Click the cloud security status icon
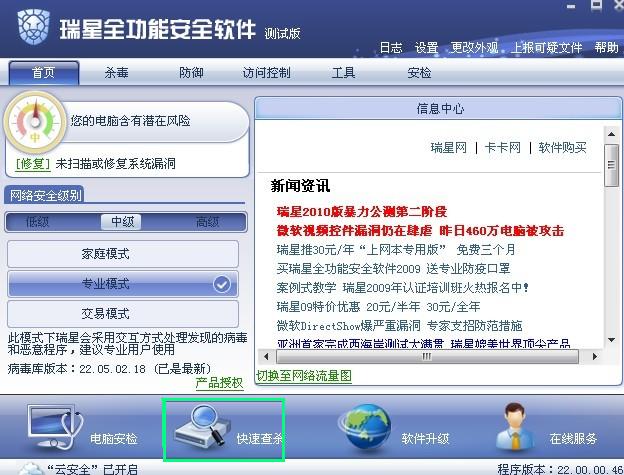 [30, 469]
